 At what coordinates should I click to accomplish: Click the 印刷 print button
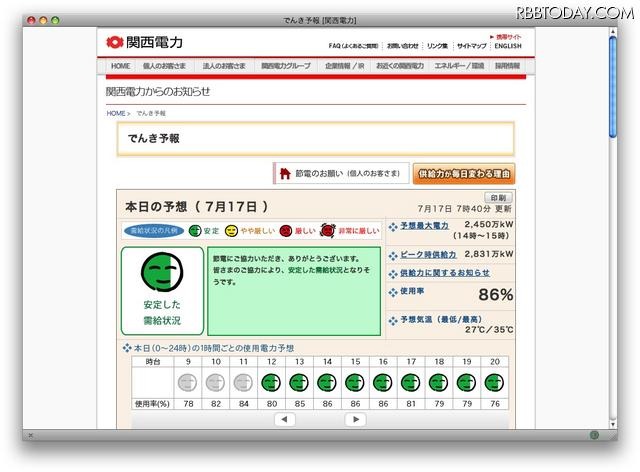[498, 198]
